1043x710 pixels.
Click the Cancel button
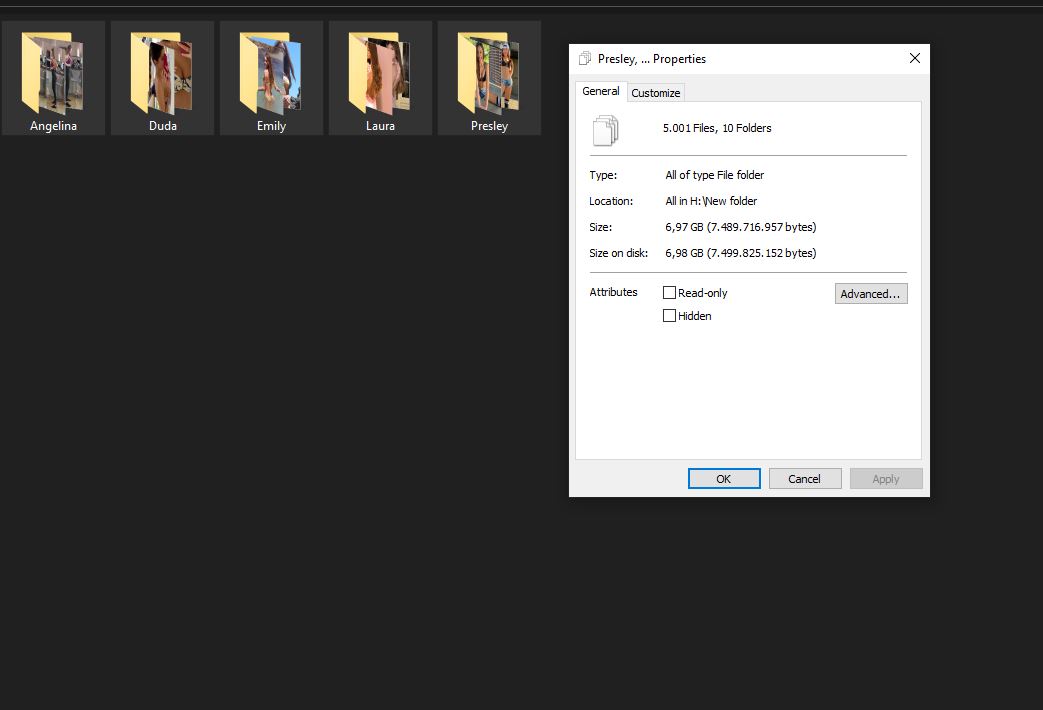805,478
